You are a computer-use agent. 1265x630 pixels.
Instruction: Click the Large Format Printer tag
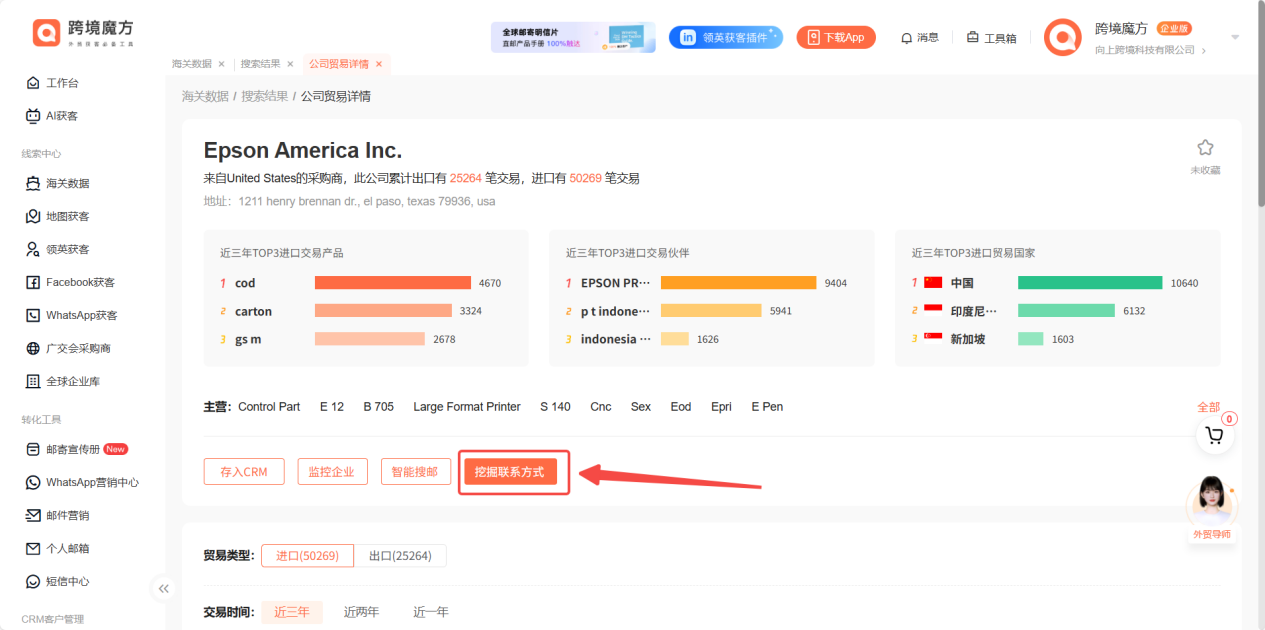click(x=467, y=407)
